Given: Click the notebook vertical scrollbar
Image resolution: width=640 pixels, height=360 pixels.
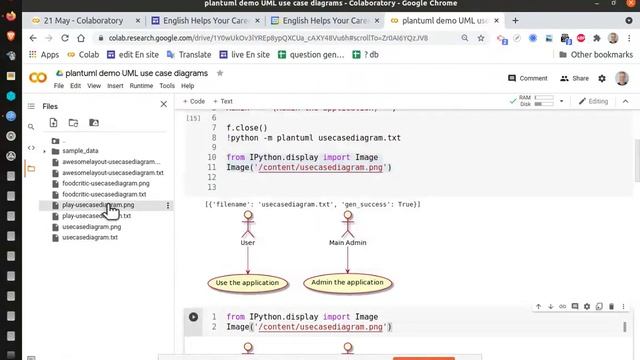Looking at the screenshot, I should (637, 161).
